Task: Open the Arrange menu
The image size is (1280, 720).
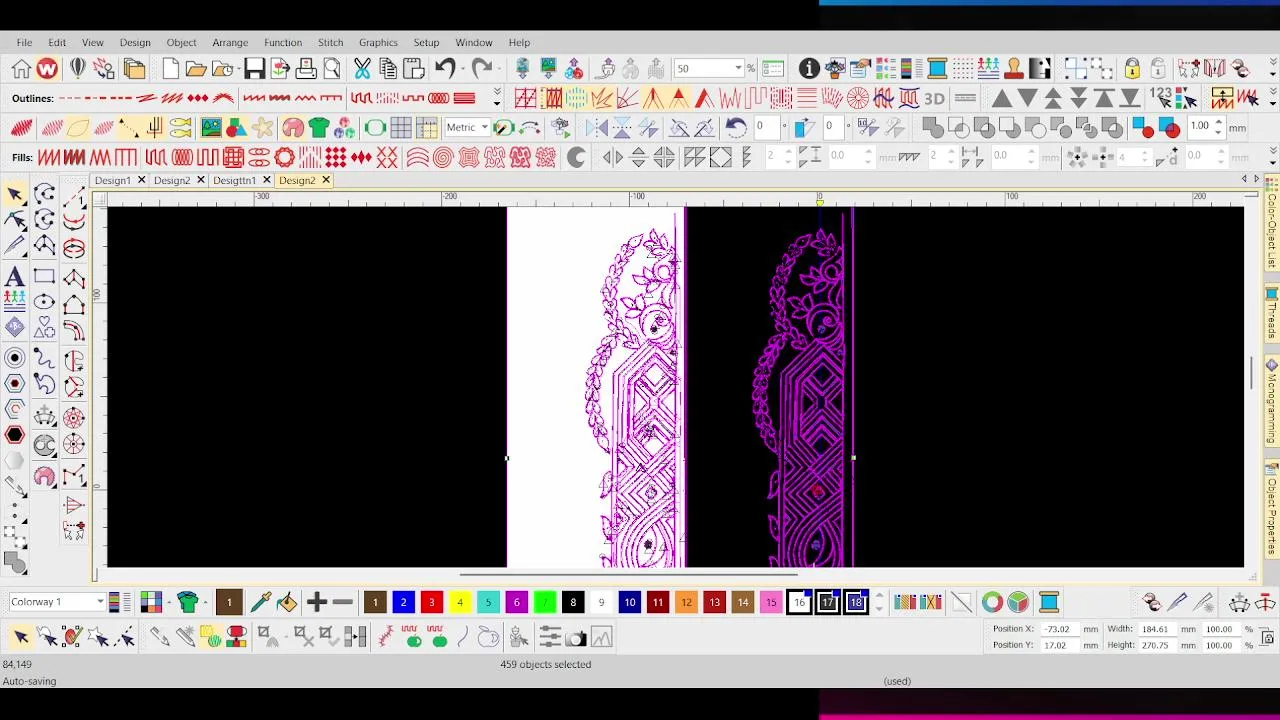Action: pyautogui.click(x=230, y=42)
